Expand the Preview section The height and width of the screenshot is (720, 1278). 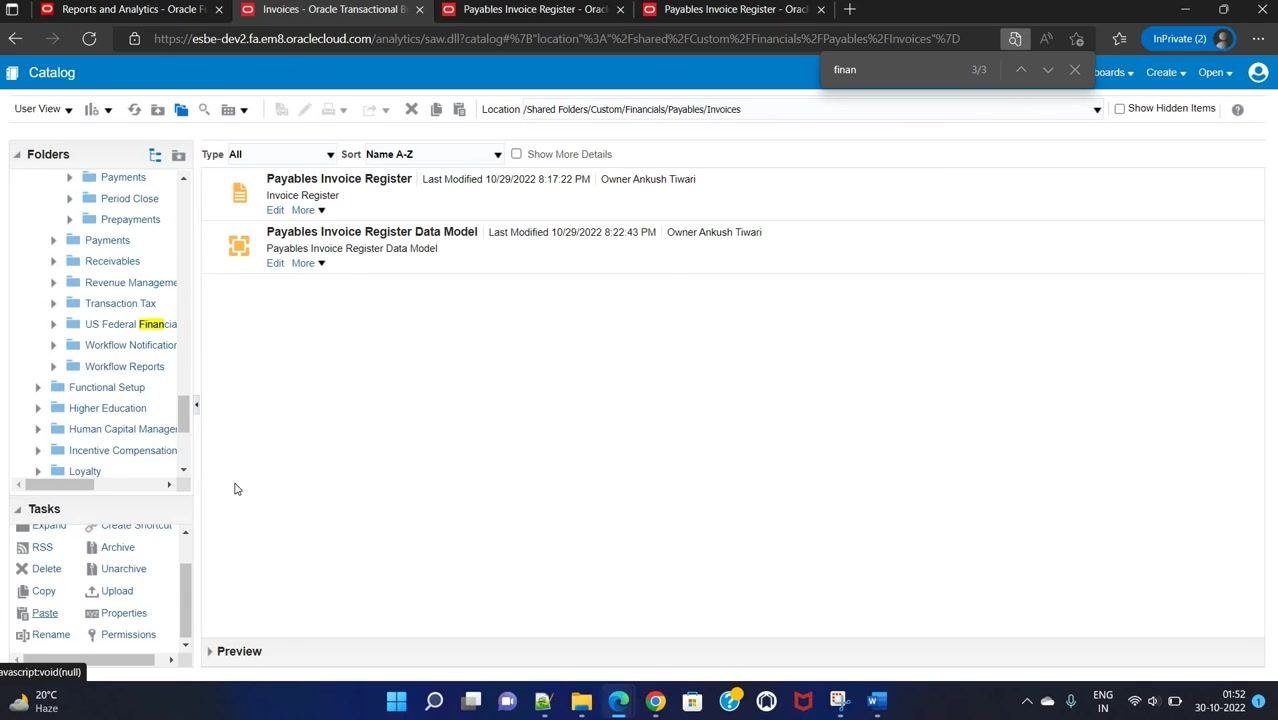210,652
